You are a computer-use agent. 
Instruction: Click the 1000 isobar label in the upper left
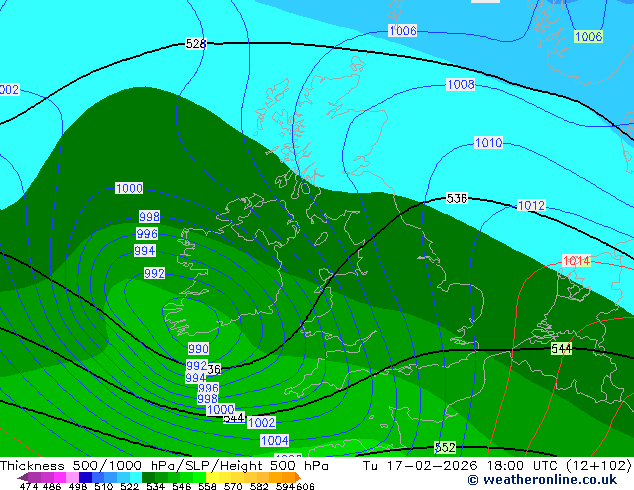[129, 188]
